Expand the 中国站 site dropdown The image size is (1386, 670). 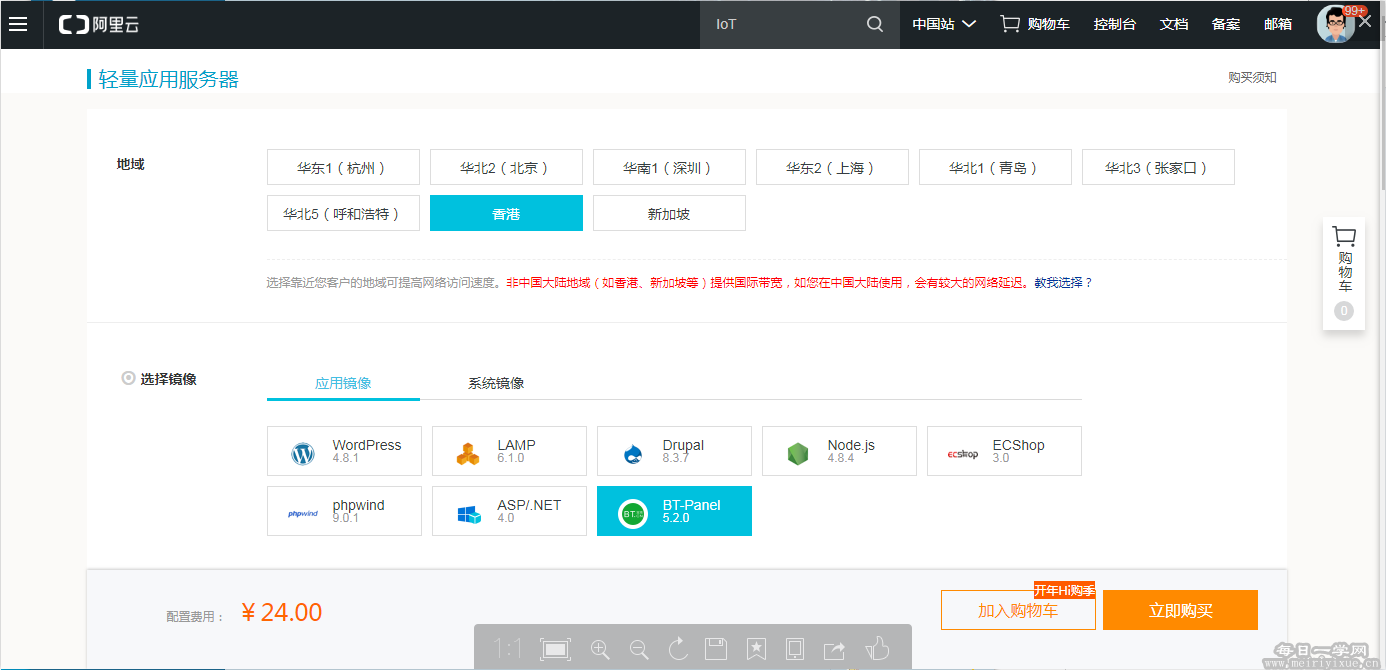click(943, 24)
